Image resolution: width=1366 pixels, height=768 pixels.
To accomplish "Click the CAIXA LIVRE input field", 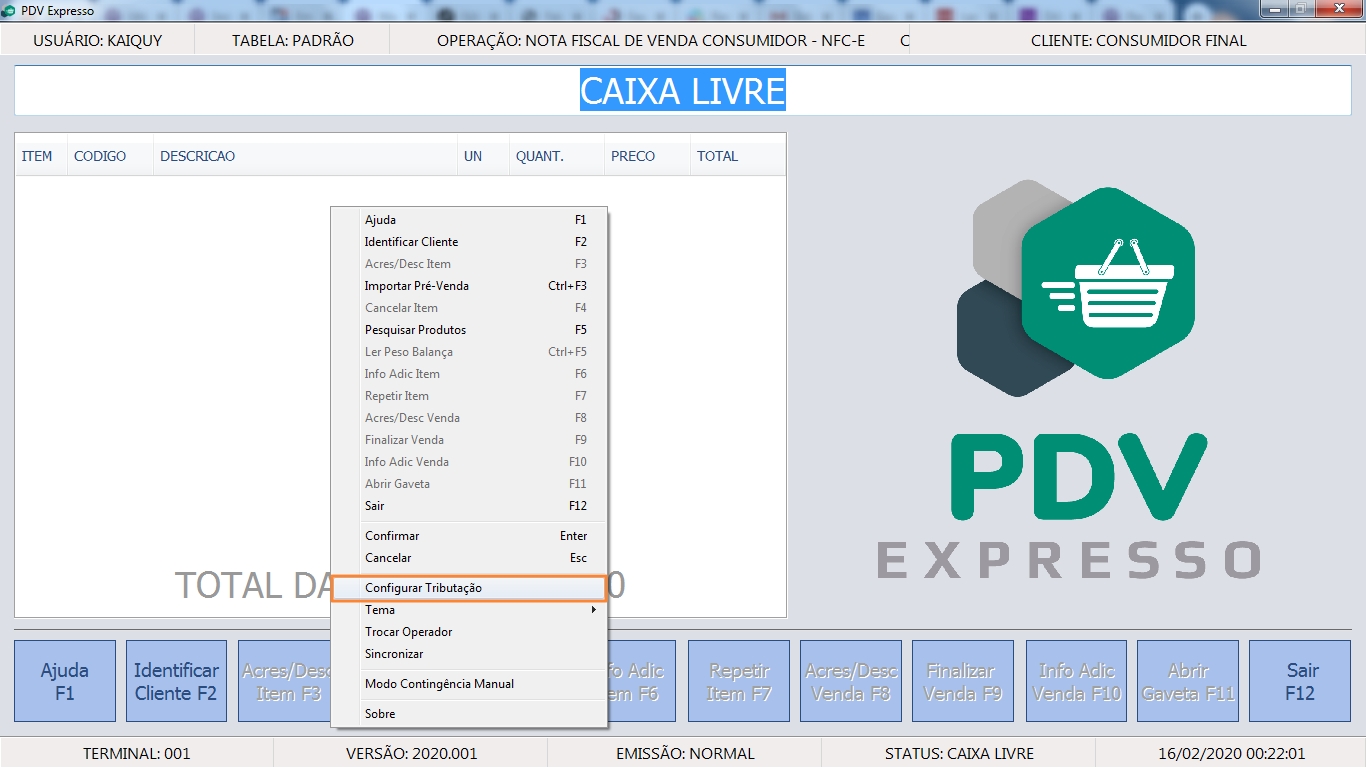I will pos(683,91).
